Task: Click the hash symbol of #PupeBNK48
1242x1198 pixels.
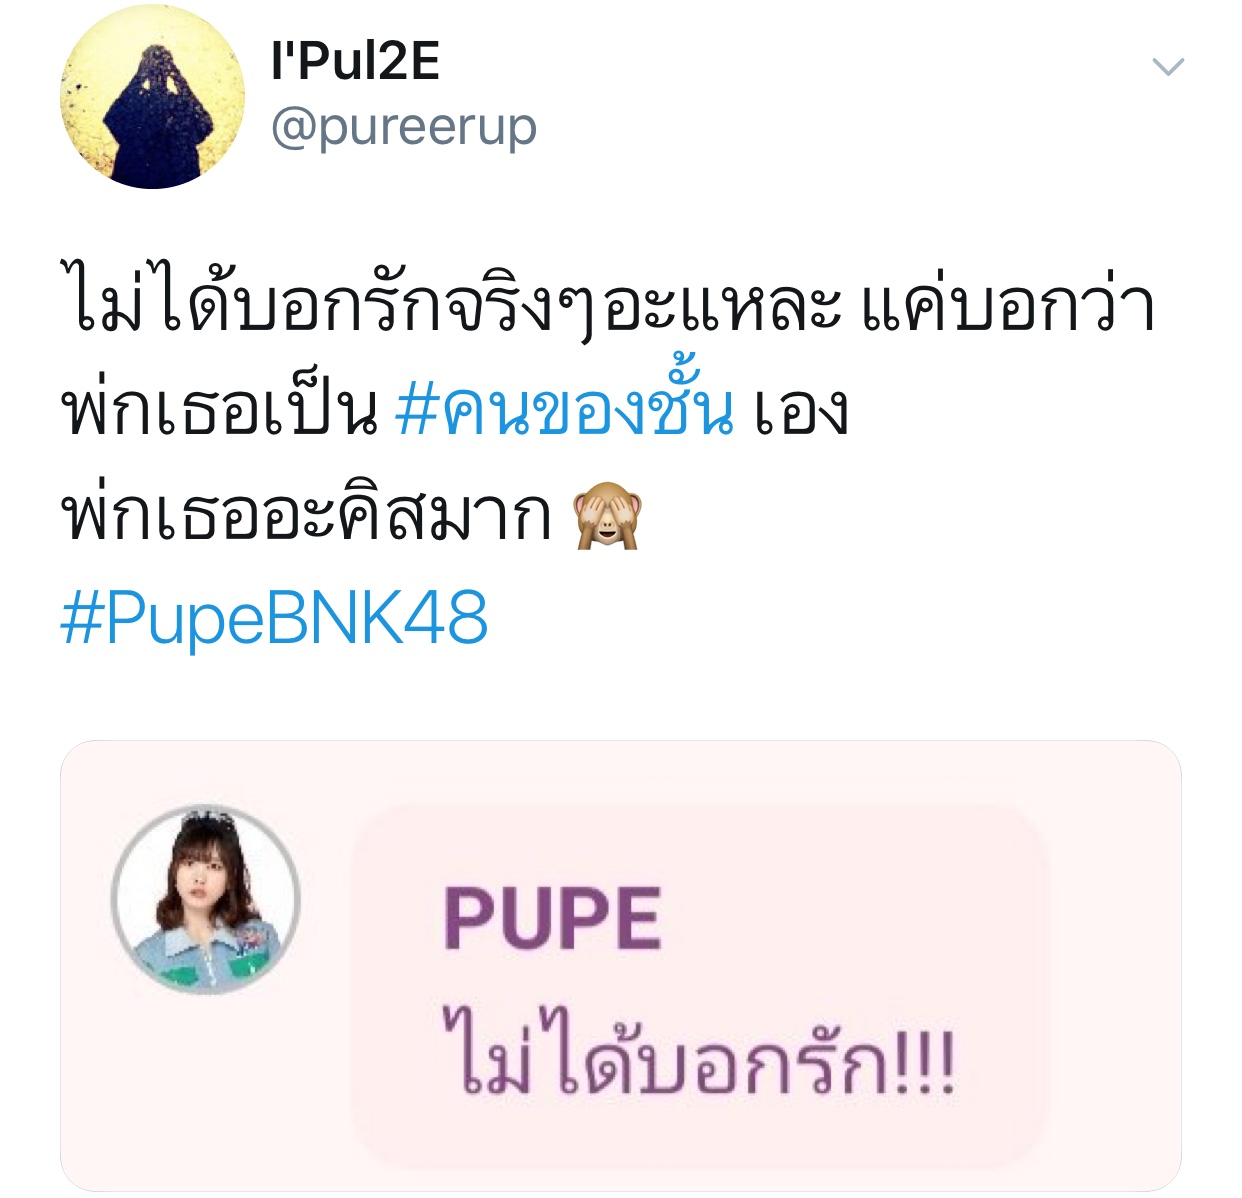Action: [83, 619]
